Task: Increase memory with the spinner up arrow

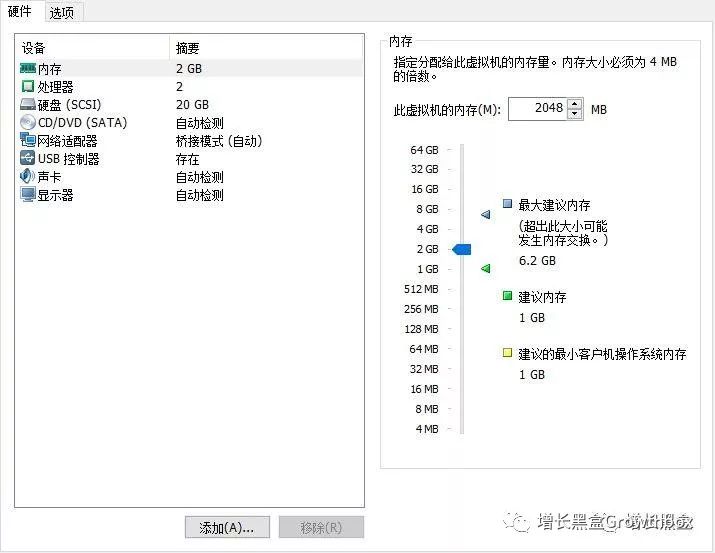Action: point(575,103)
